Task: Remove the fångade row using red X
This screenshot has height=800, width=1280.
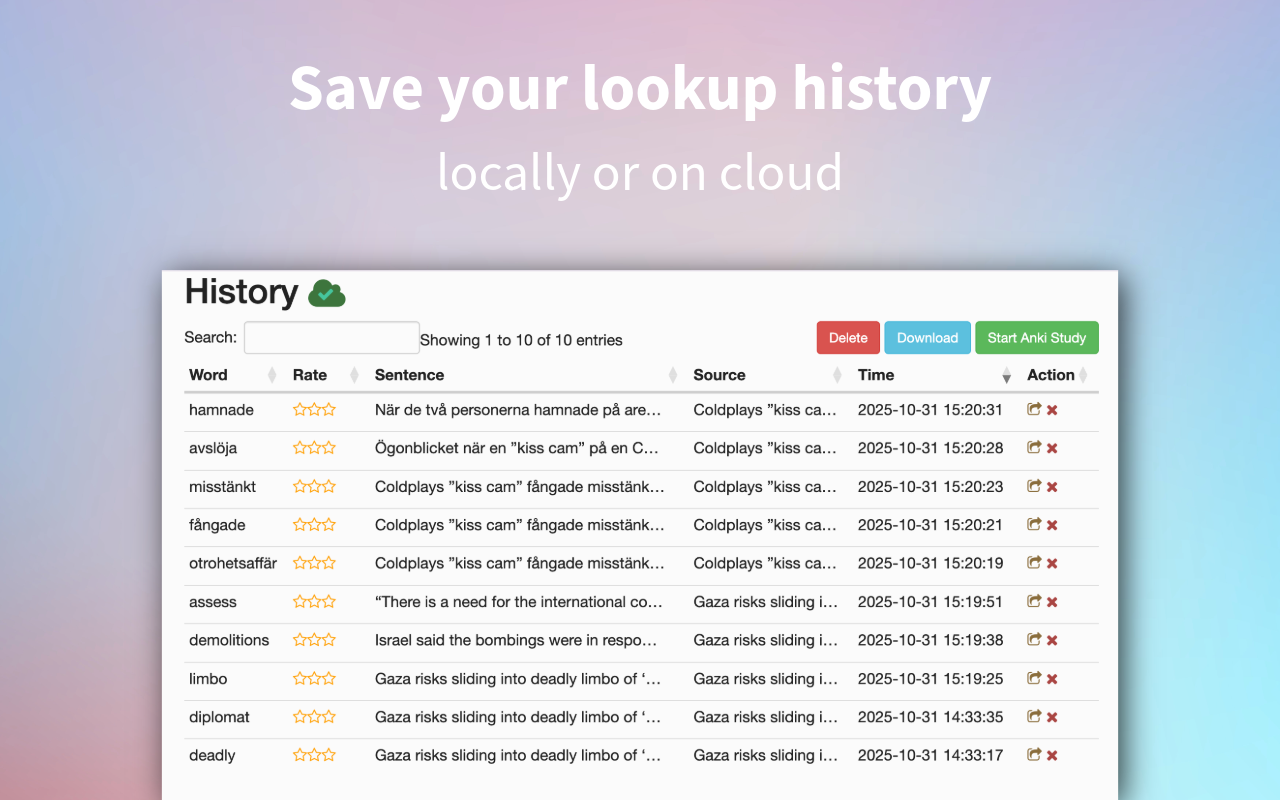Action: 1052,526
